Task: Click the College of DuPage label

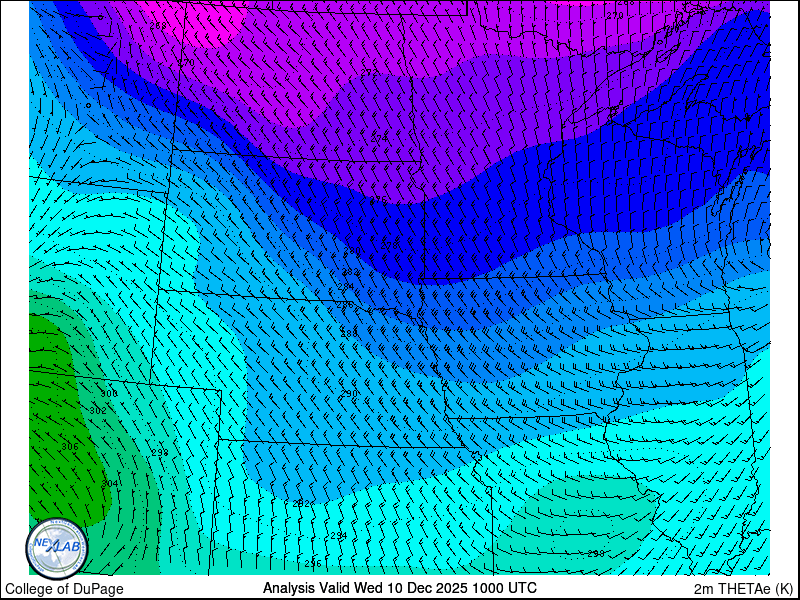Action: 64,589
